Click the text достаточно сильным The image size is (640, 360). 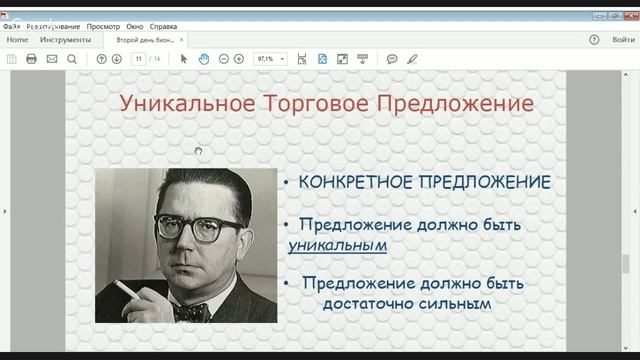coord(407,304)
